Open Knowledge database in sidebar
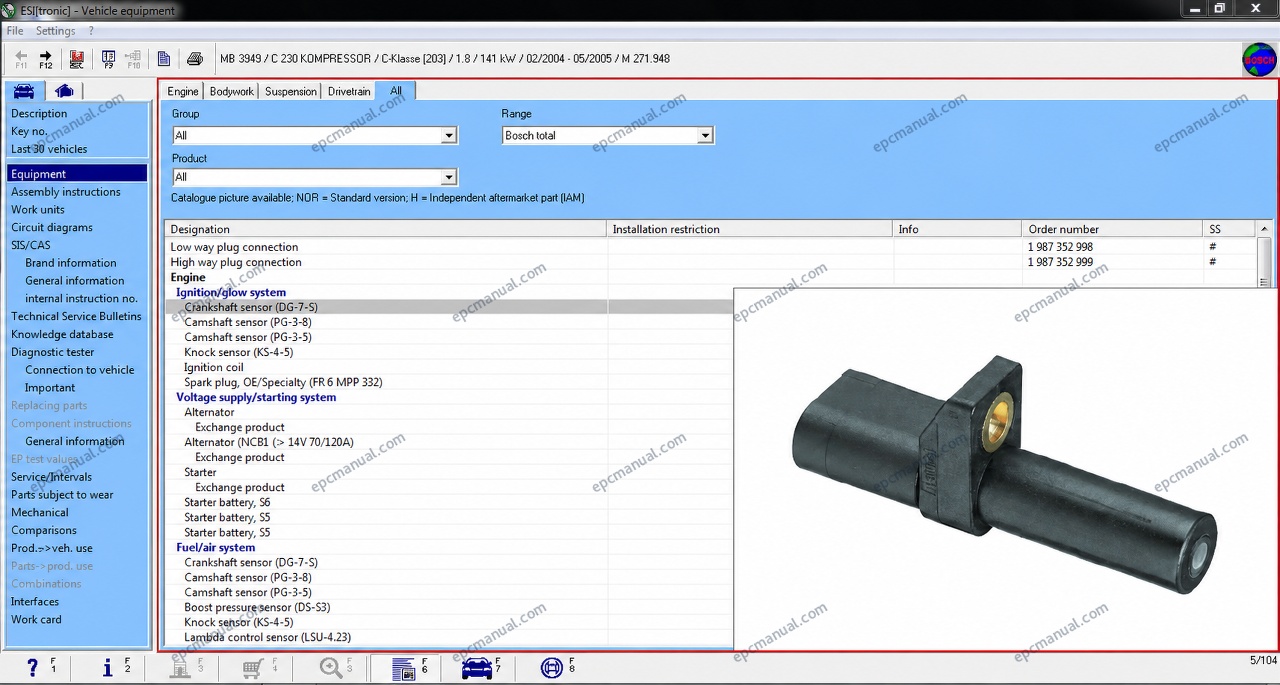The height and width of the screenshot is (685, 1280). [62, 334]
